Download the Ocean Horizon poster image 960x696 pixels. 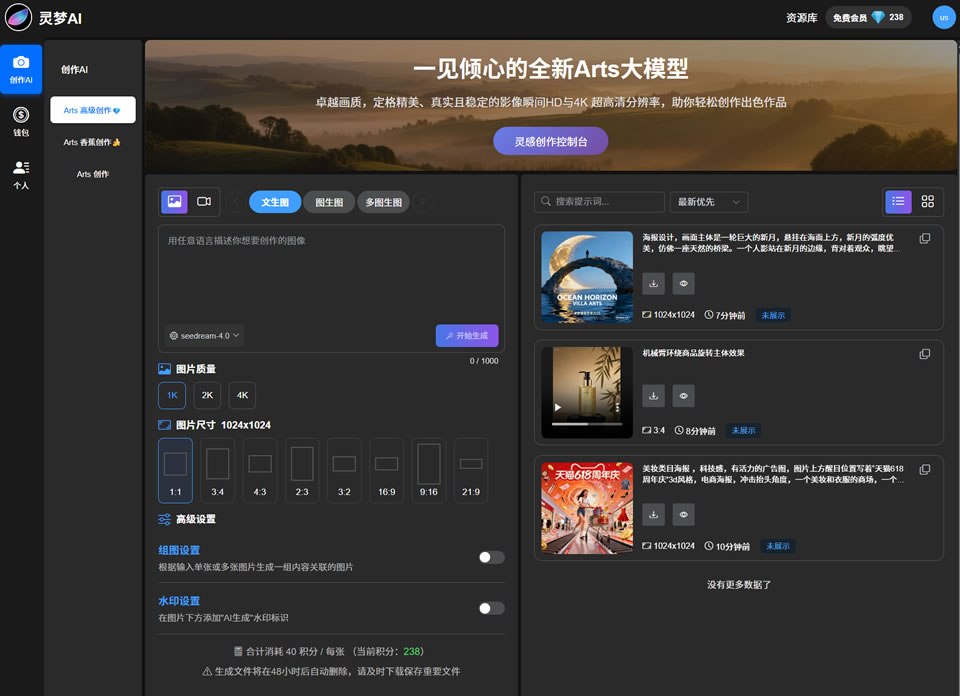point(653,284)
